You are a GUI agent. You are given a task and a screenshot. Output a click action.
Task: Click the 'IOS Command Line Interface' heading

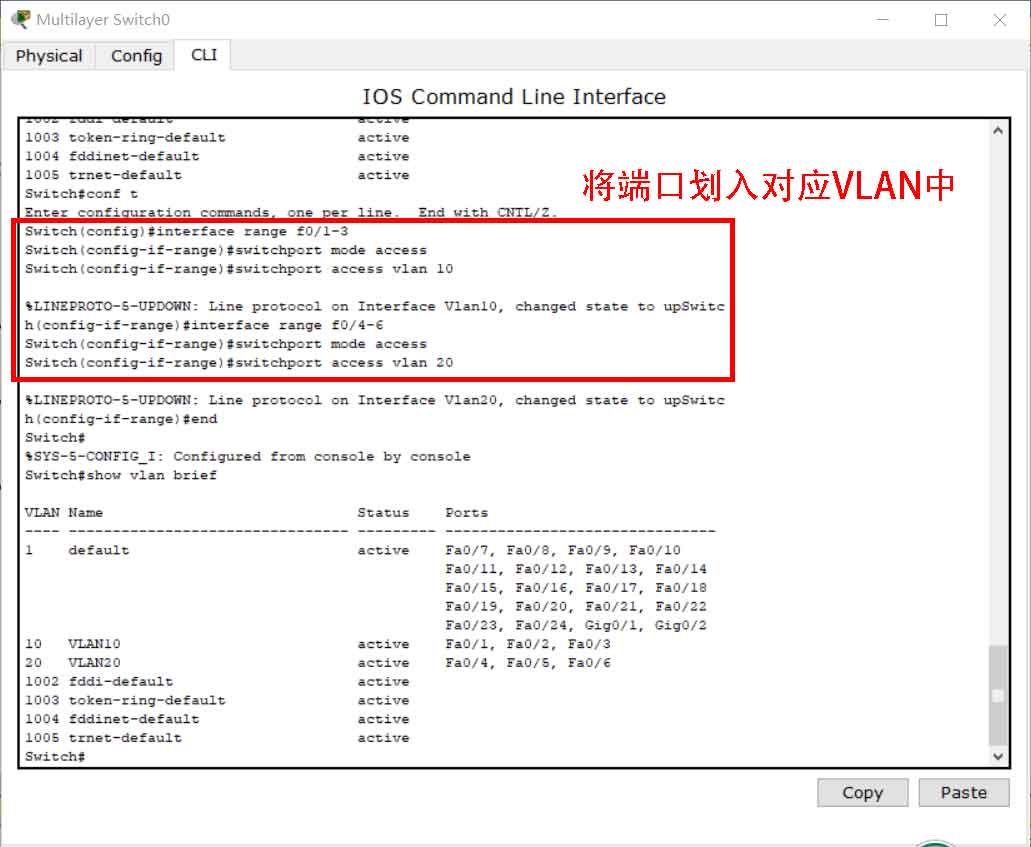tap(514, 97)
